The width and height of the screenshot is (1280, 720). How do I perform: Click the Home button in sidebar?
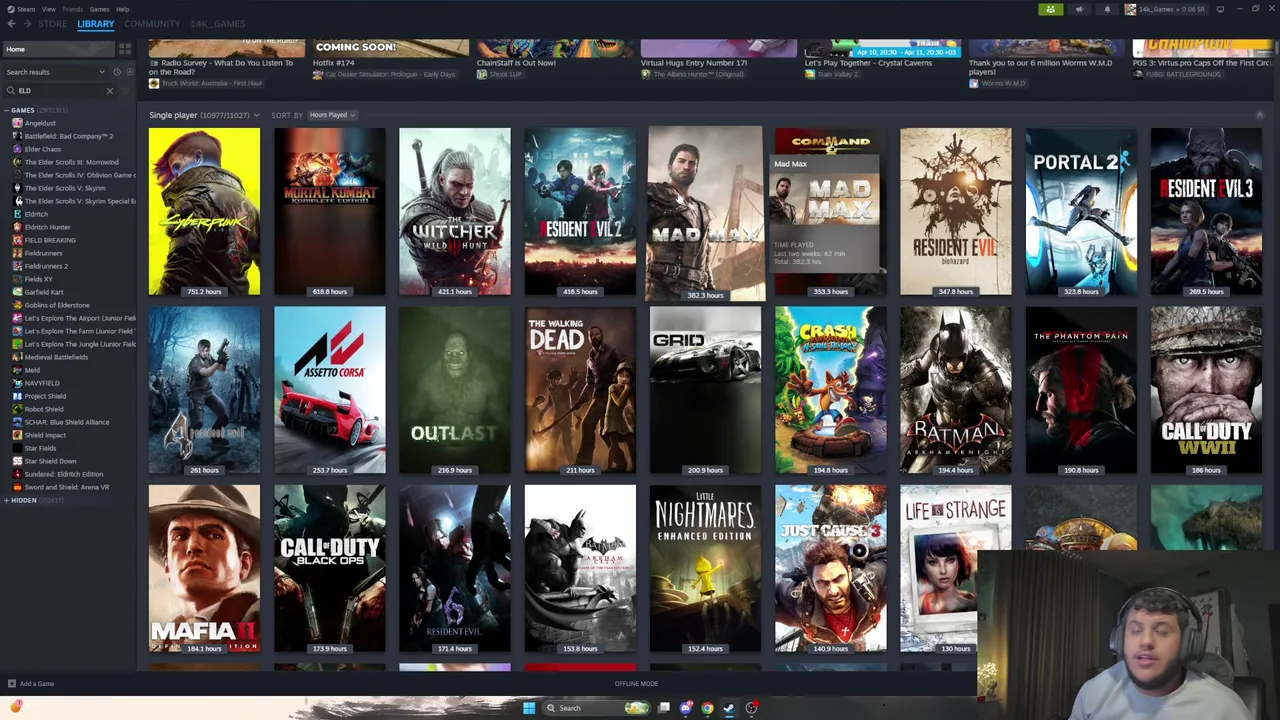pos(58,49)
